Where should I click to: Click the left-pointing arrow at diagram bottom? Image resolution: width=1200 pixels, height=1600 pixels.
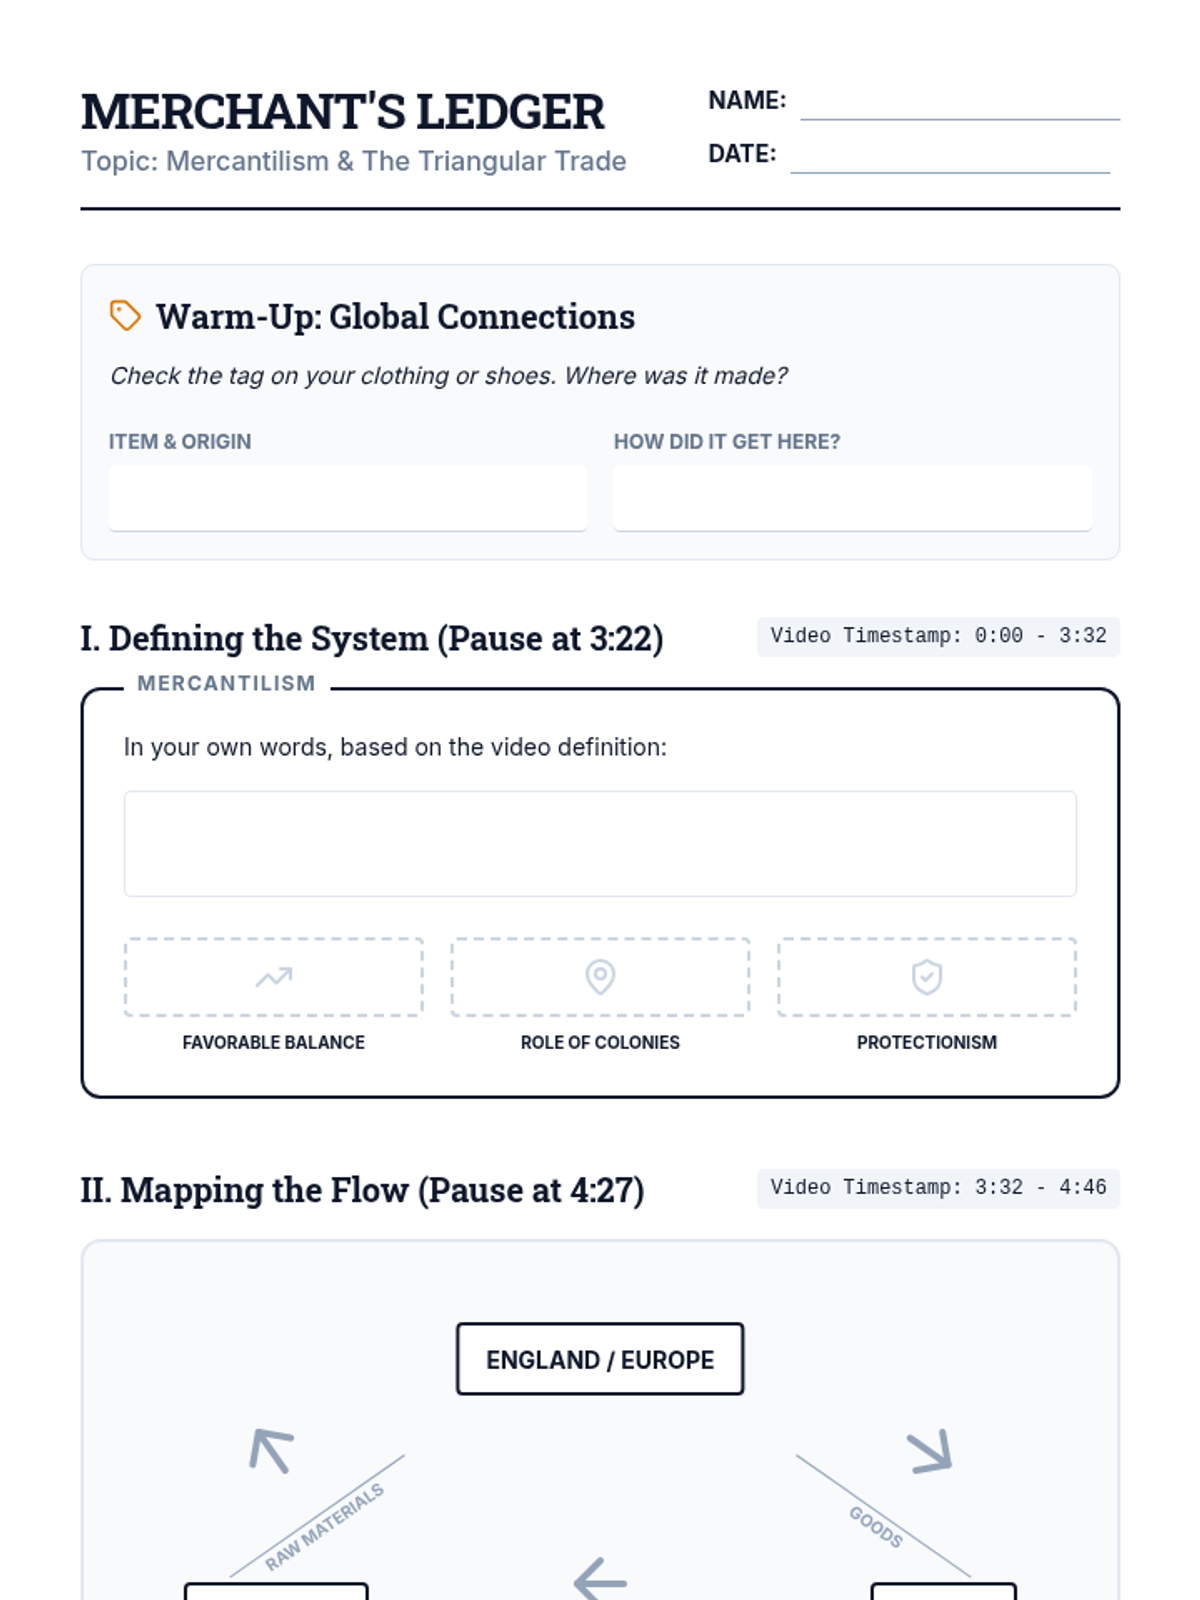pyautogui.click(x=600, y=1581)
